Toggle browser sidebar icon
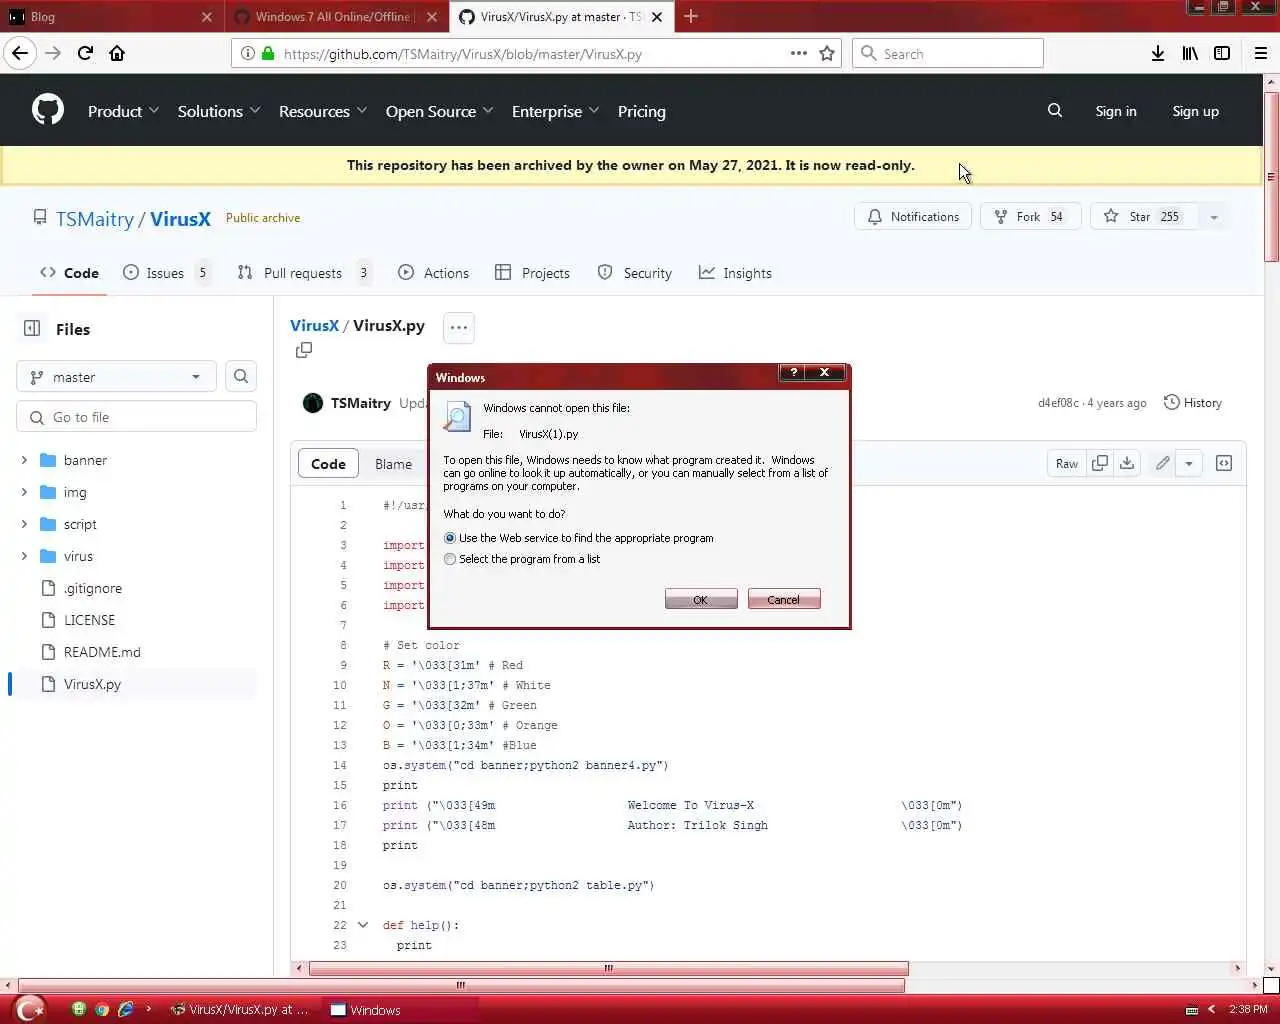Screen dimensions: 1280x1024 [1221, 53]
